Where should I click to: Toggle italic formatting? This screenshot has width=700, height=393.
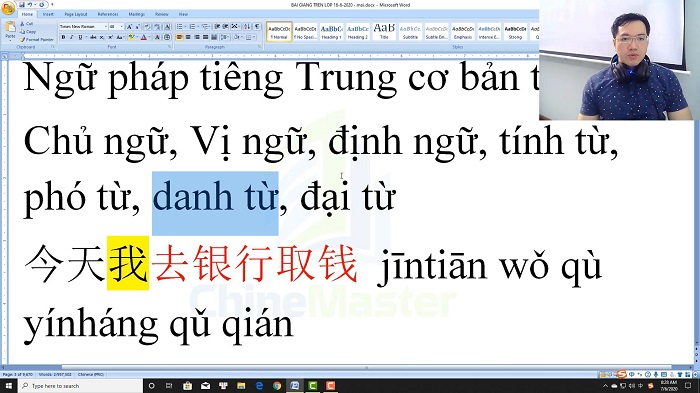pyautogui.click(x=72, y=37)
